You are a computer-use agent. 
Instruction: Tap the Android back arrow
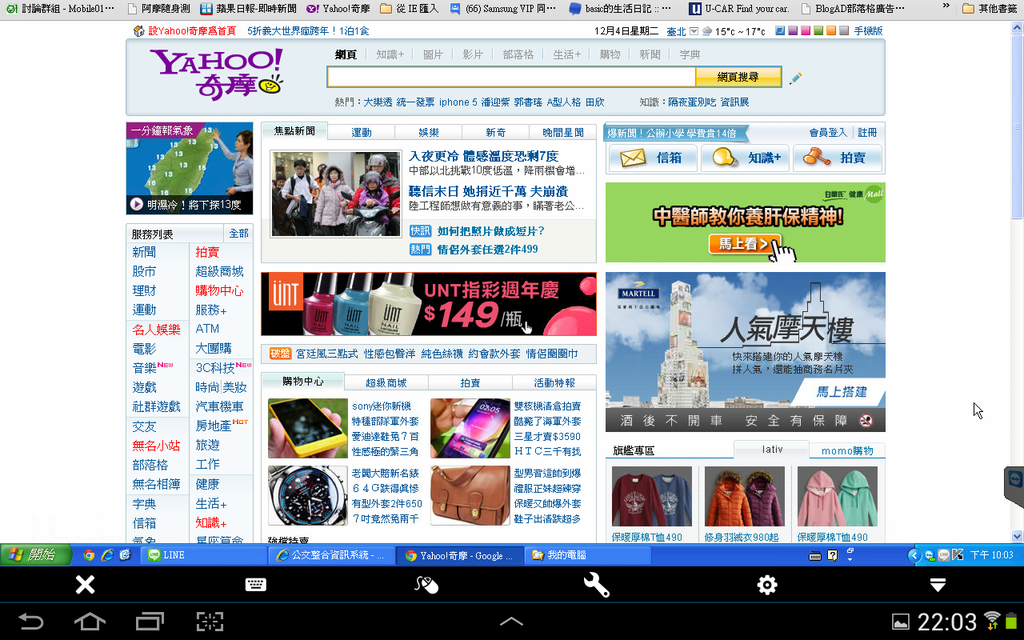31,621
